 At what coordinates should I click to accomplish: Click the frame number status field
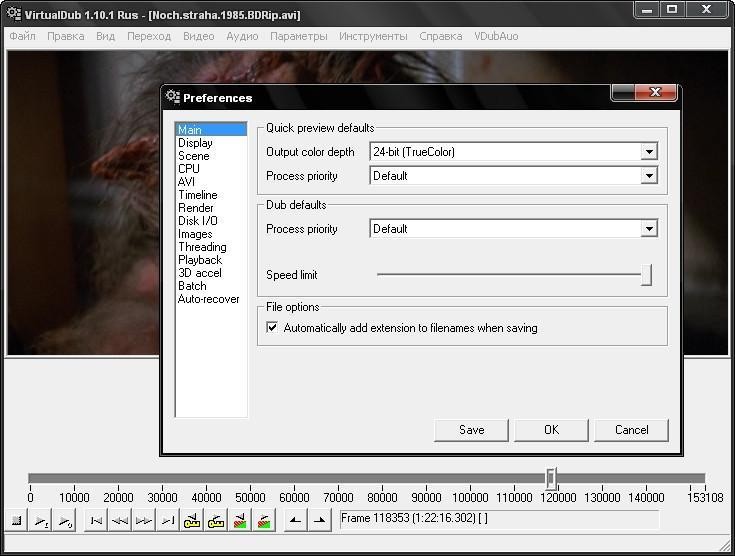click(499, 518)
